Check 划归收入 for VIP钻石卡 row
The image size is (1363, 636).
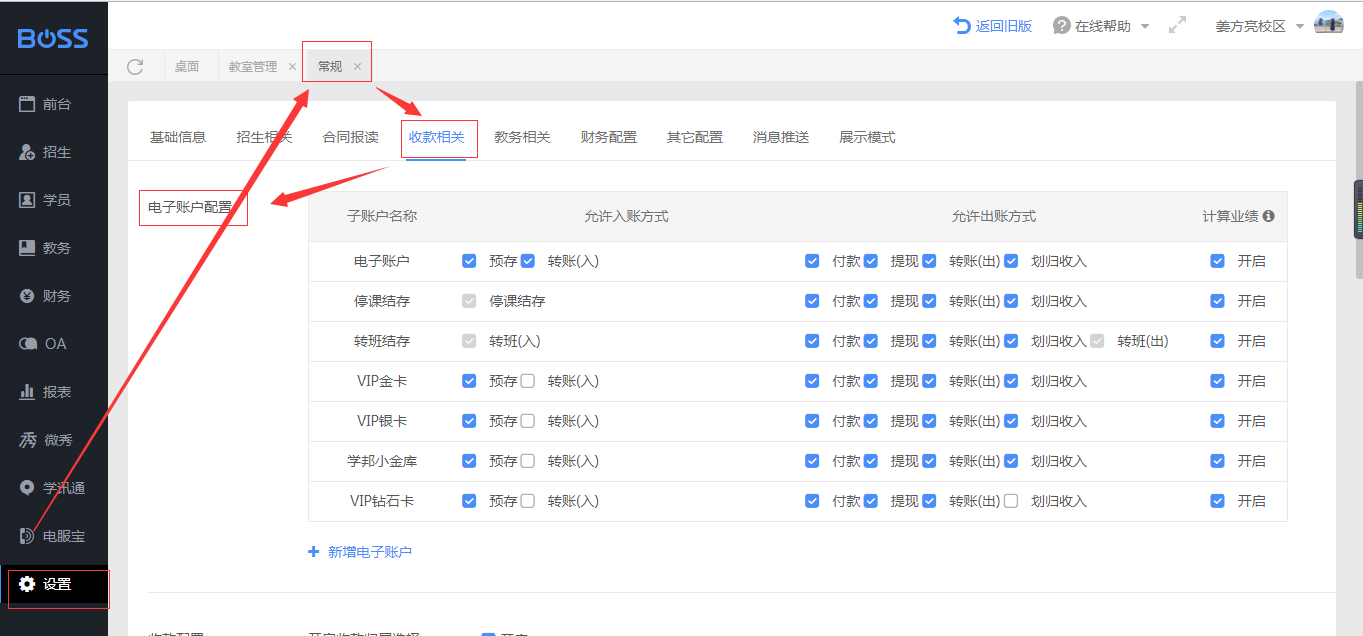pyautogui.click(x=1011, y=501)
